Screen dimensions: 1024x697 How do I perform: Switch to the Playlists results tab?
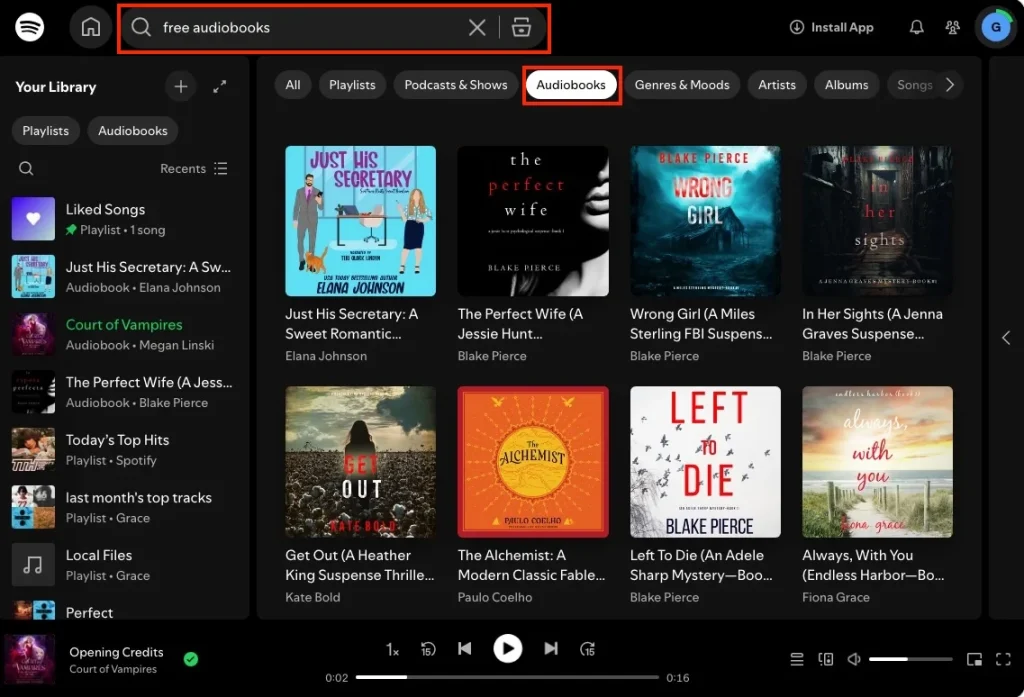[352, 85]
